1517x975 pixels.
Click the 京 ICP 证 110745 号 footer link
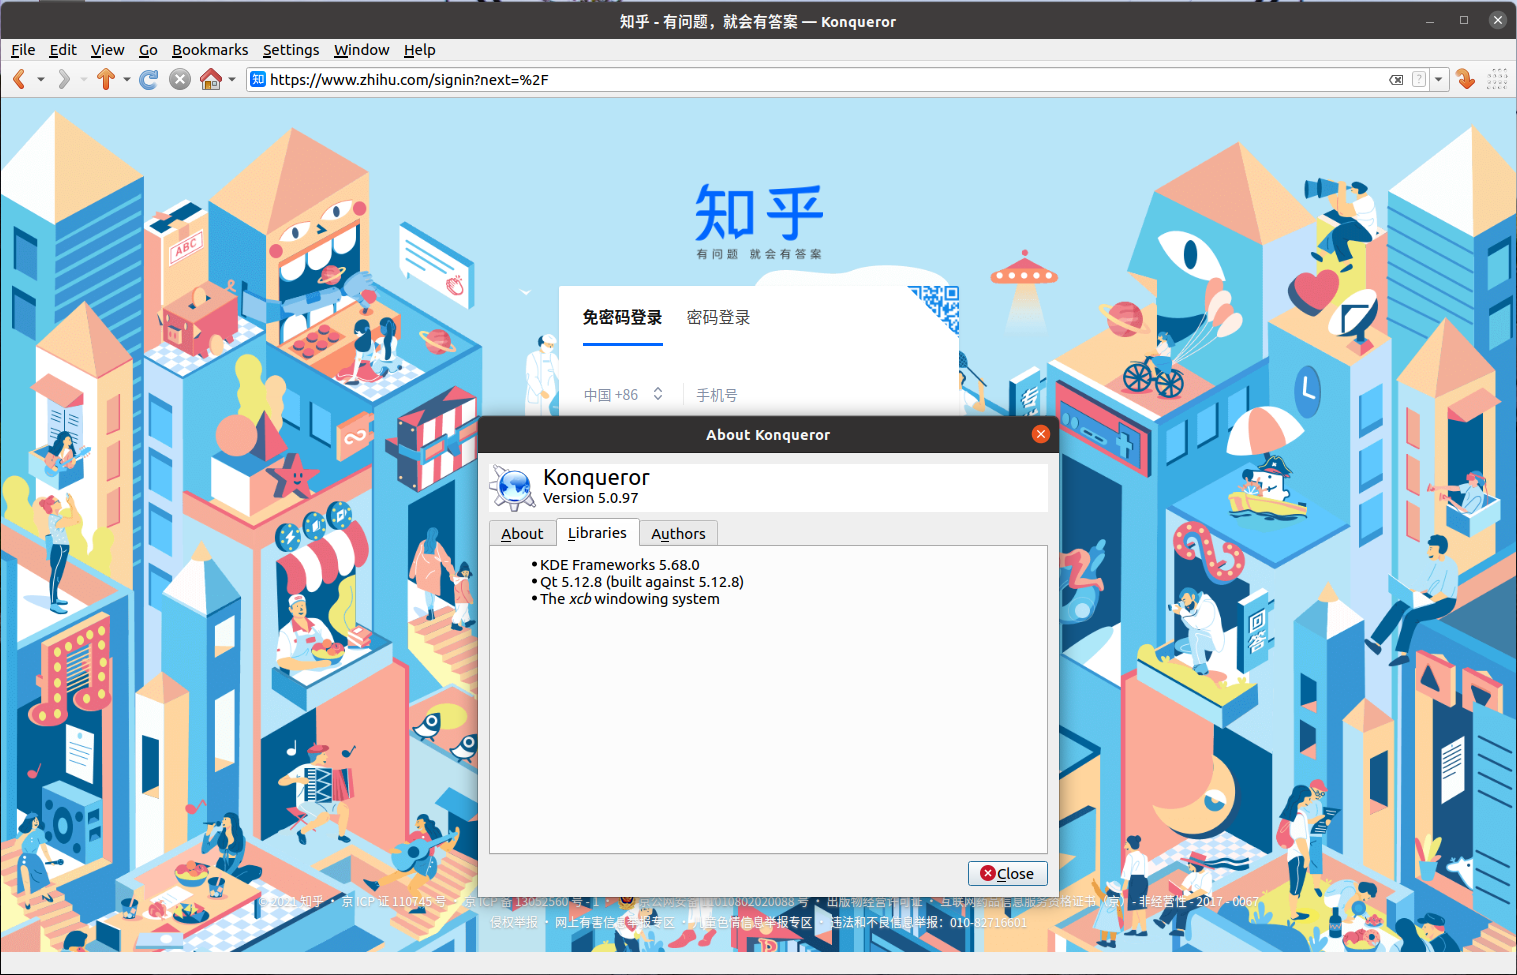[394, 901]
